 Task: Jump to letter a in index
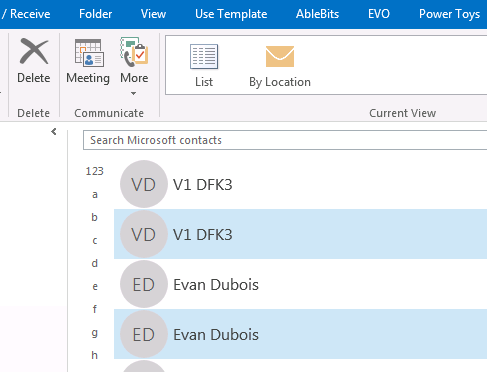coord(95,194)
